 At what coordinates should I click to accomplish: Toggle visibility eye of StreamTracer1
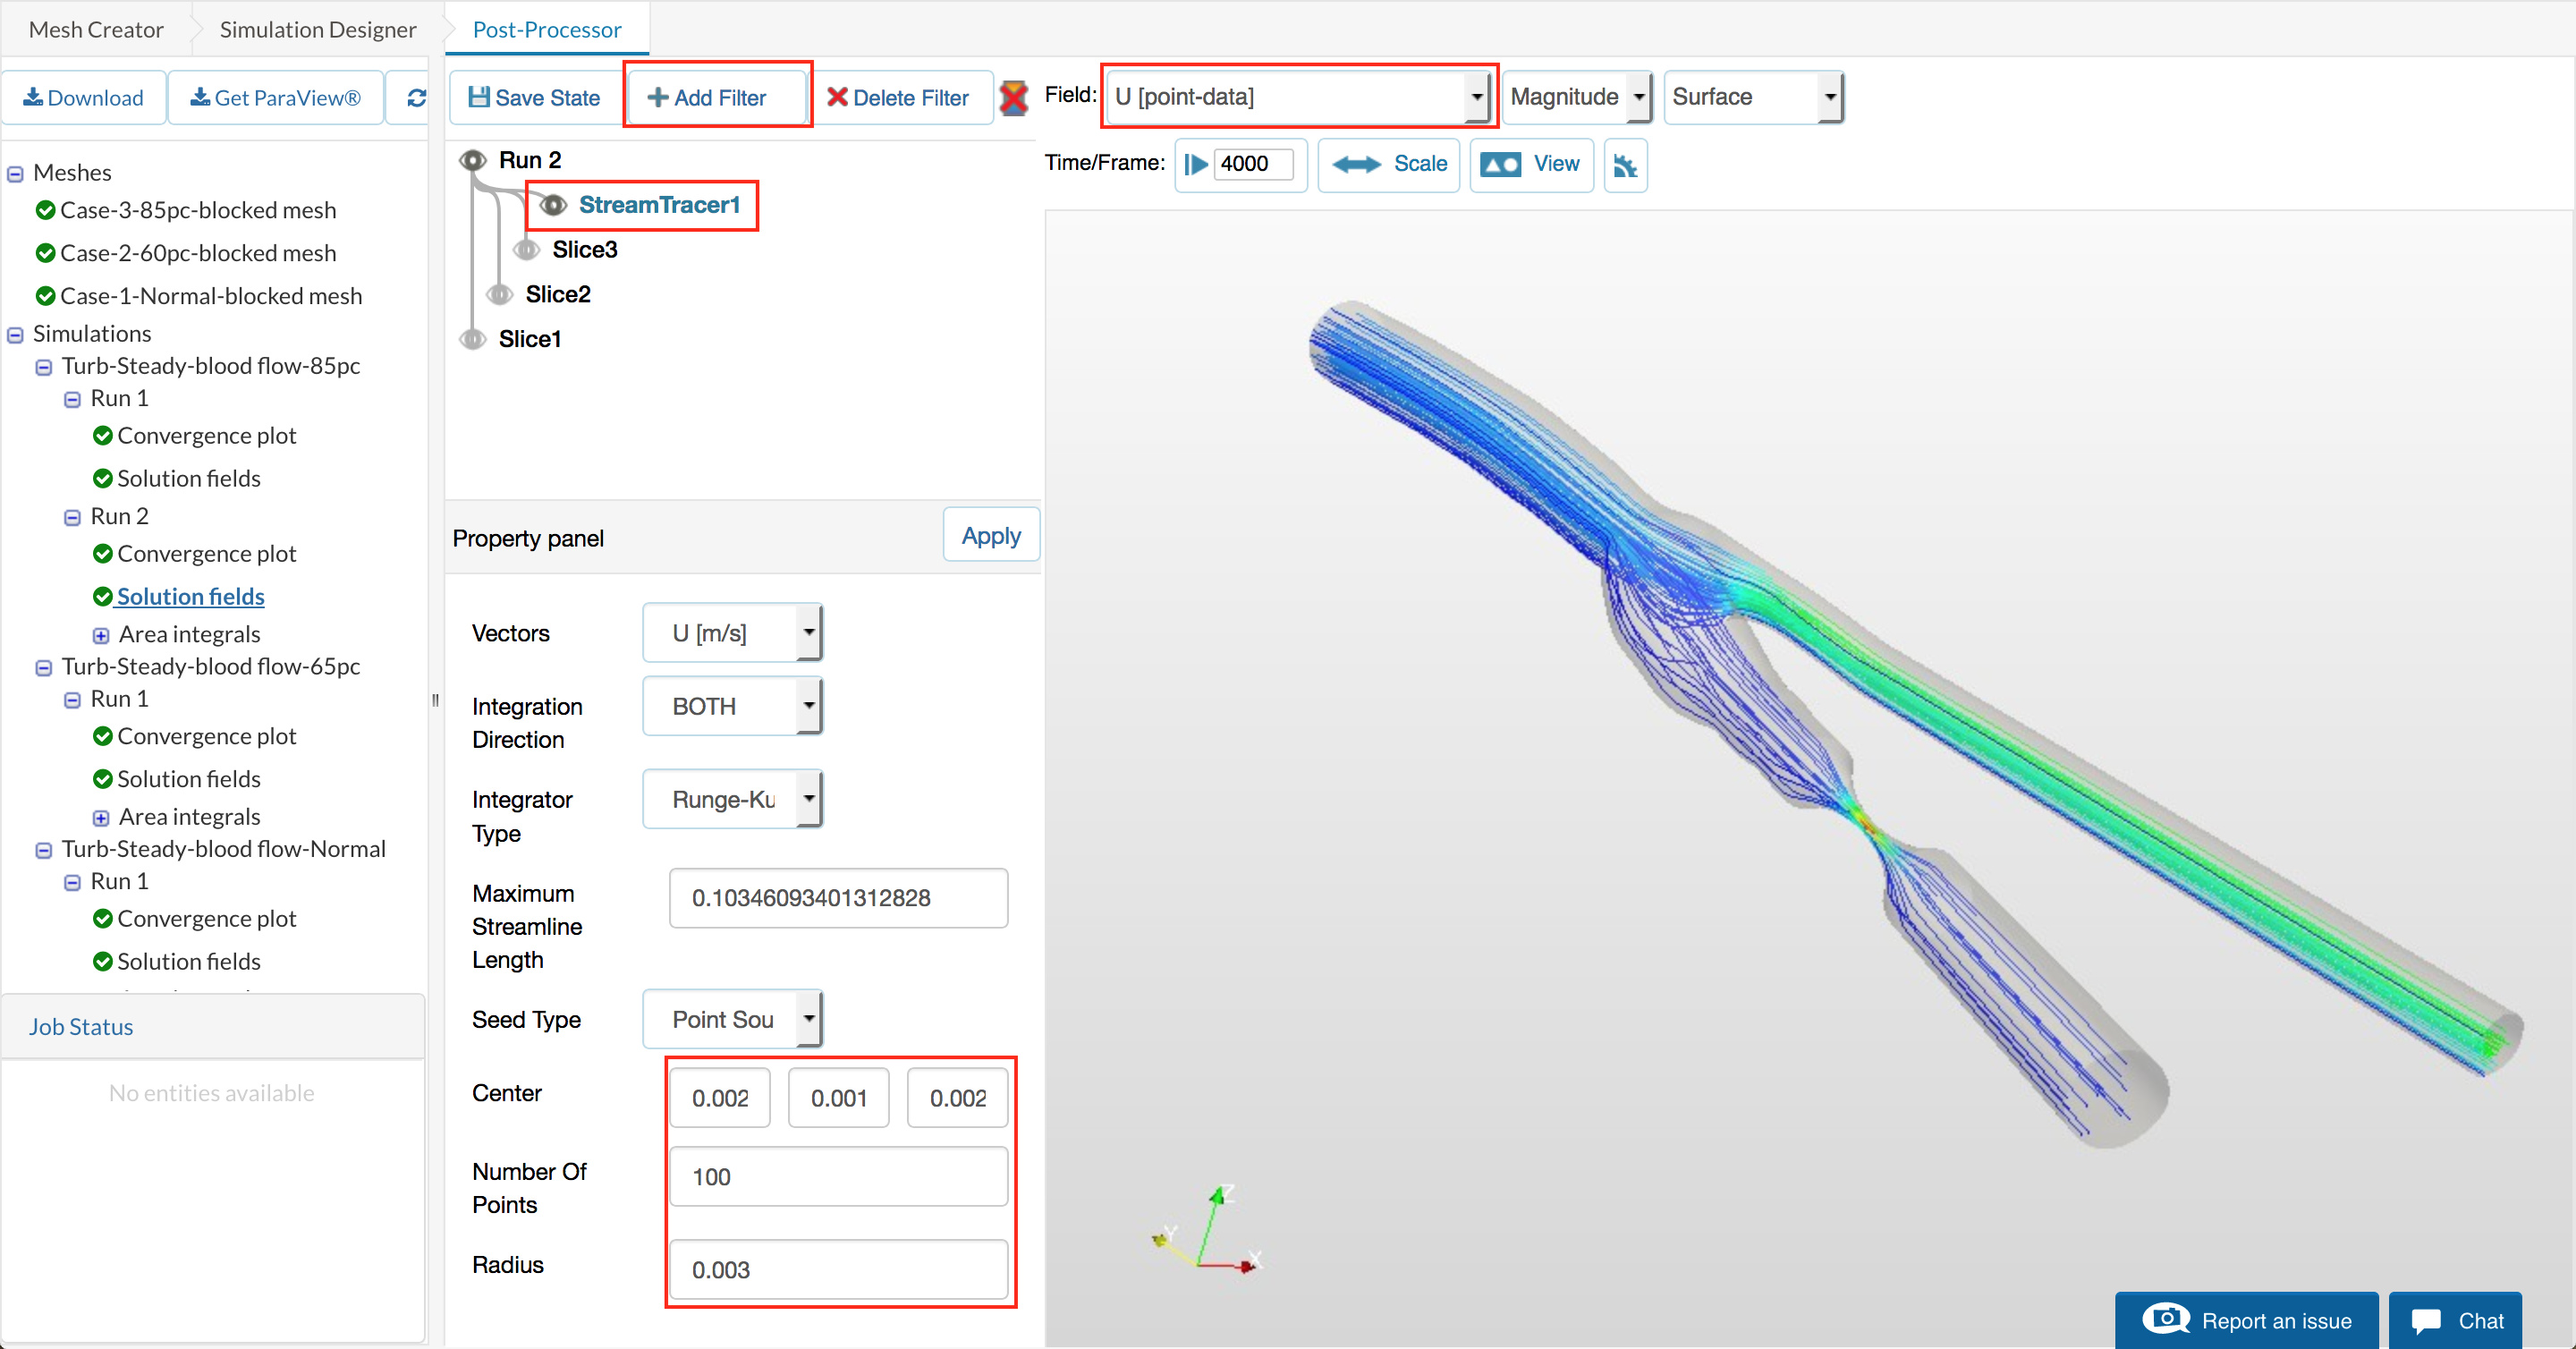tap(553, 205)
